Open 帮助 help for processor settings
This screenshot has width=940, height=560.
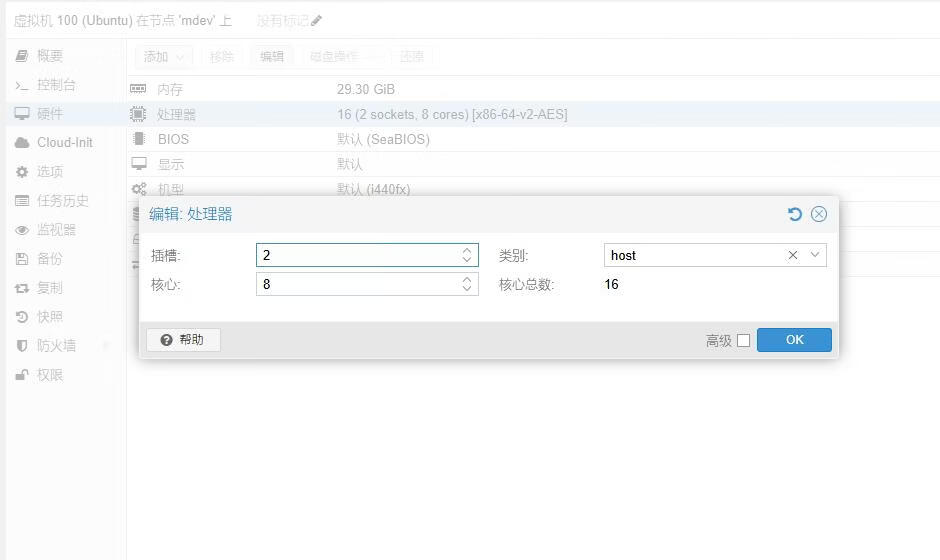point(183,340)
